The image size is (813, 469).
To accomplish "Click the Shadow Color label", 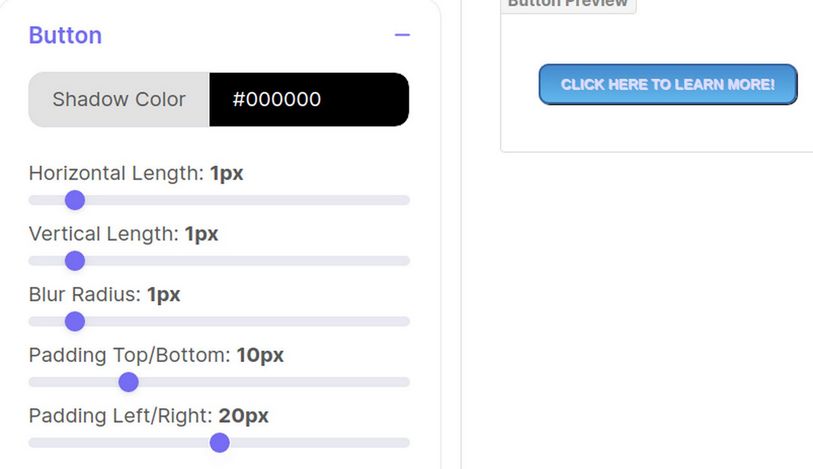I will coord(119,100).
